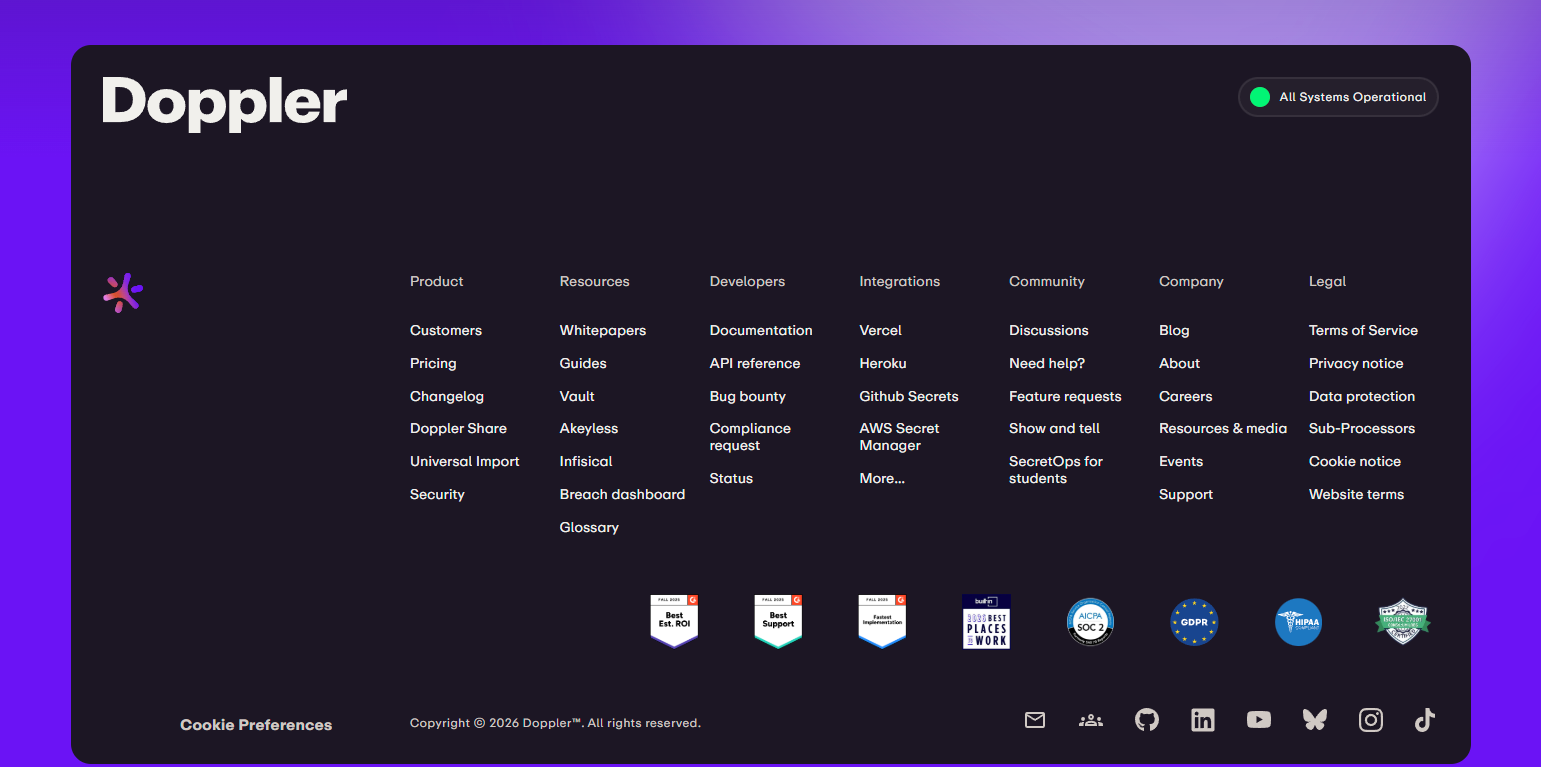The width and height of the screenshot is (1541, 767).
Task: Open the community people icon
Action: (1090, 719)
